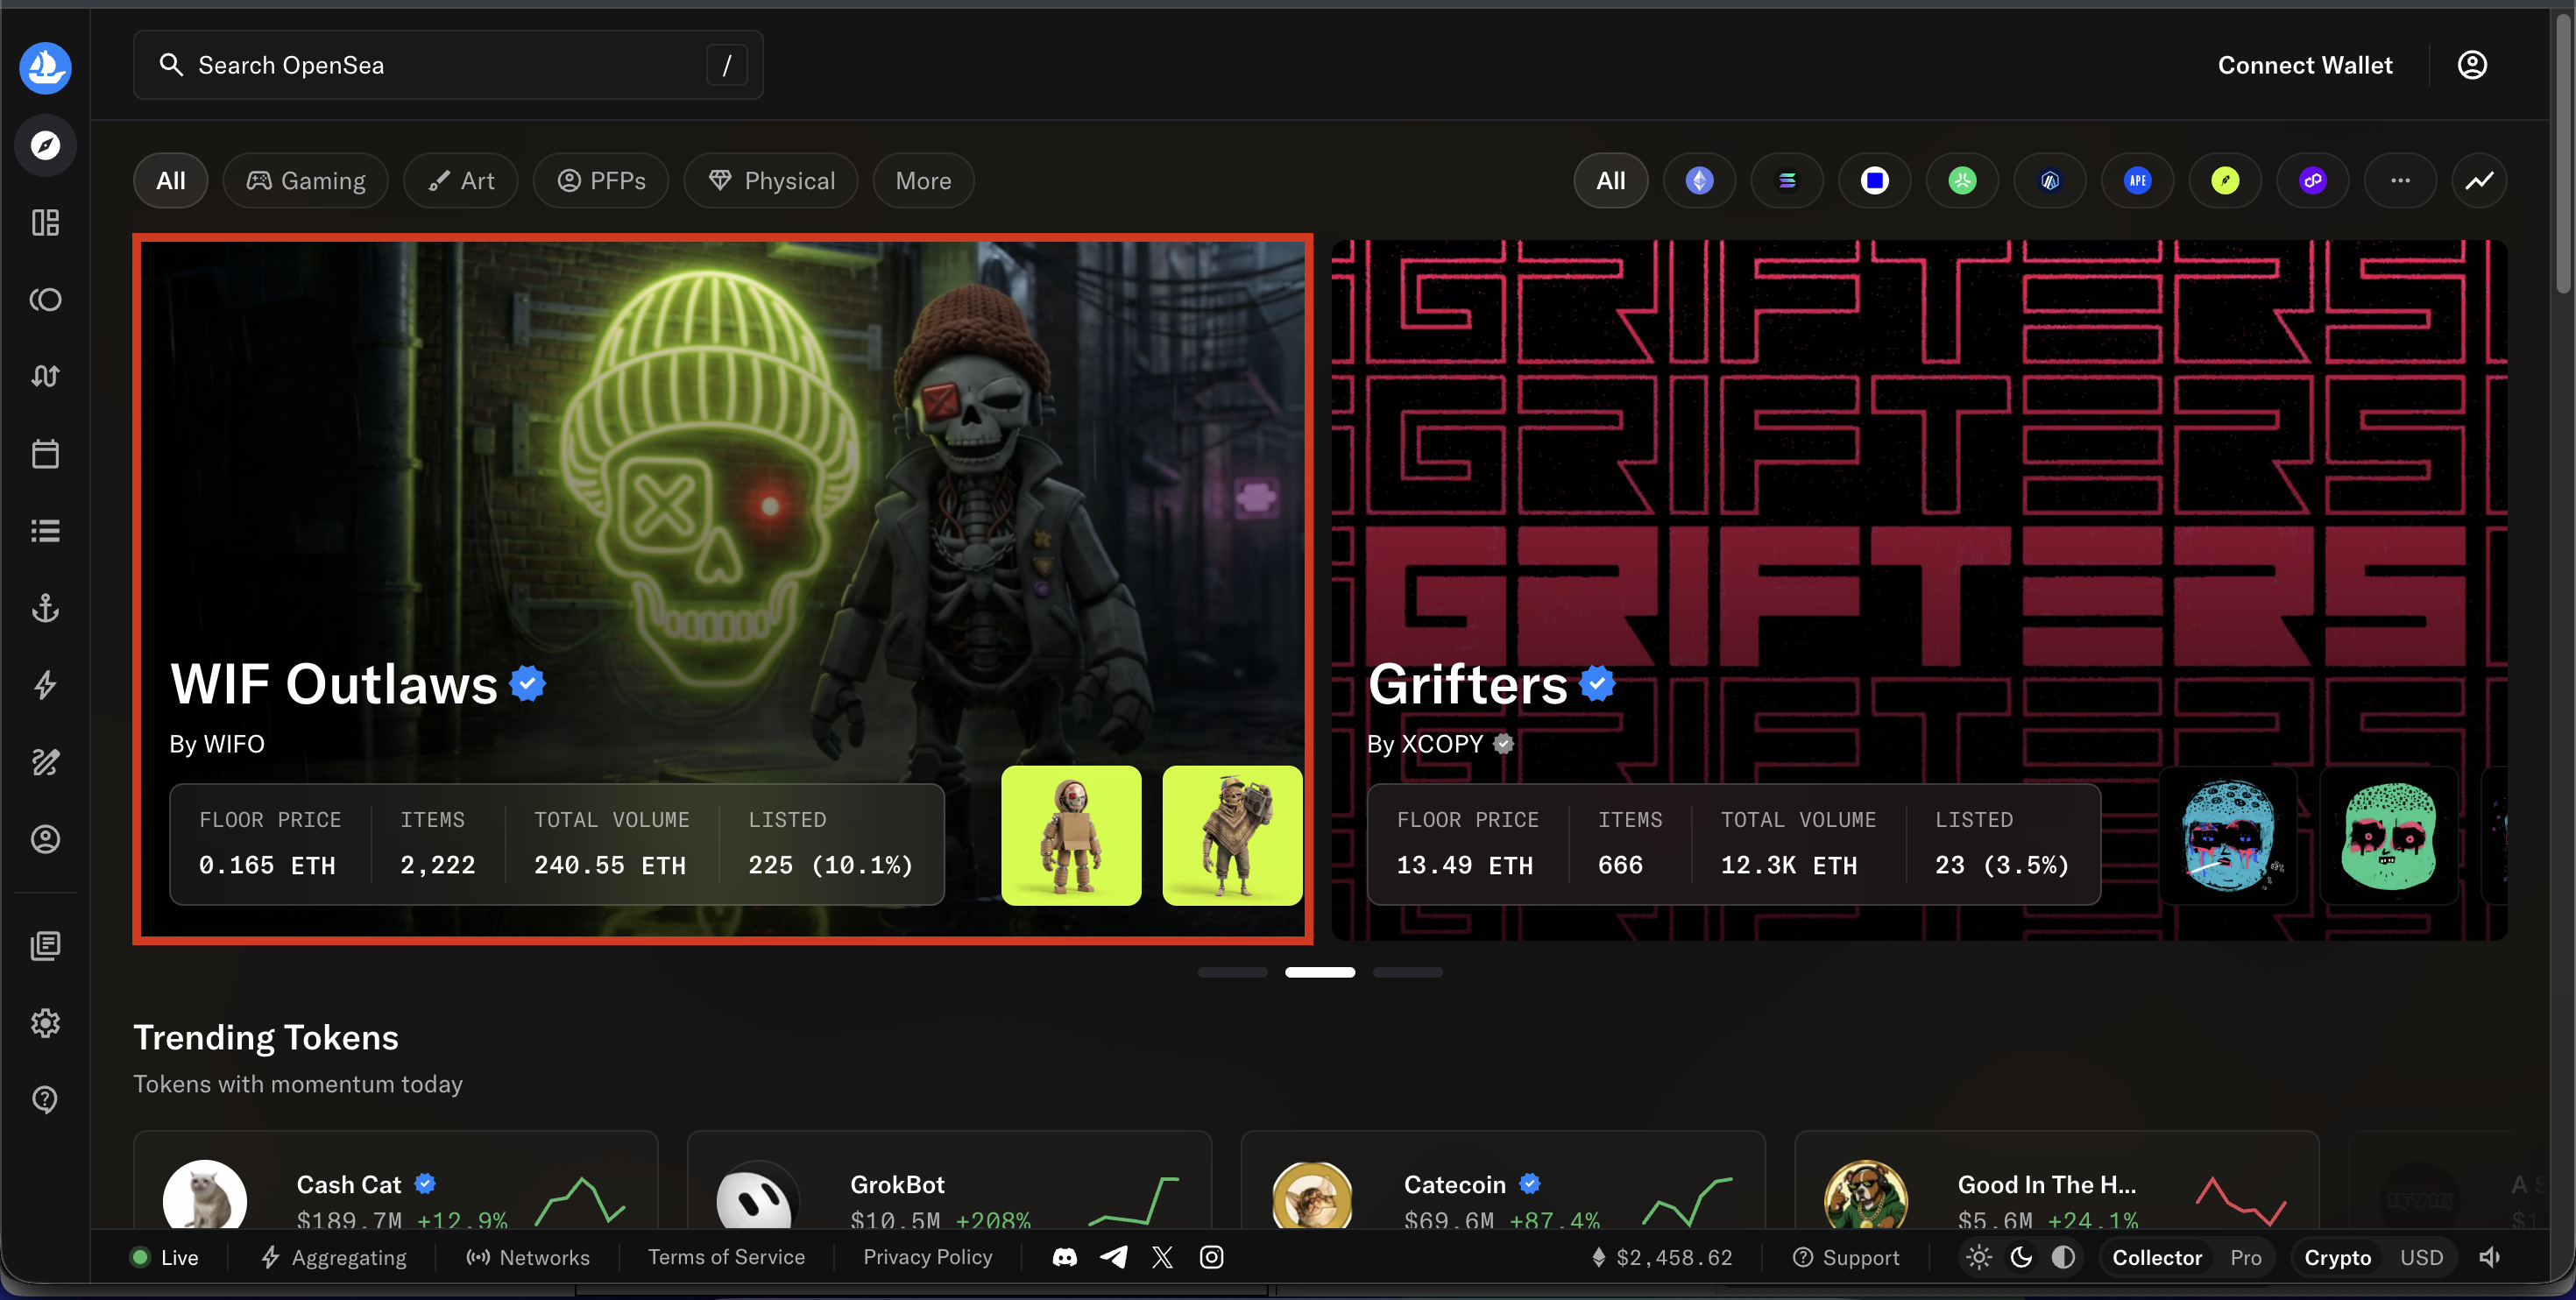Viewport: 2576px width, 1300px height.
Task: Select Crypto currency display
Action: click(x=2337, y=1257)
